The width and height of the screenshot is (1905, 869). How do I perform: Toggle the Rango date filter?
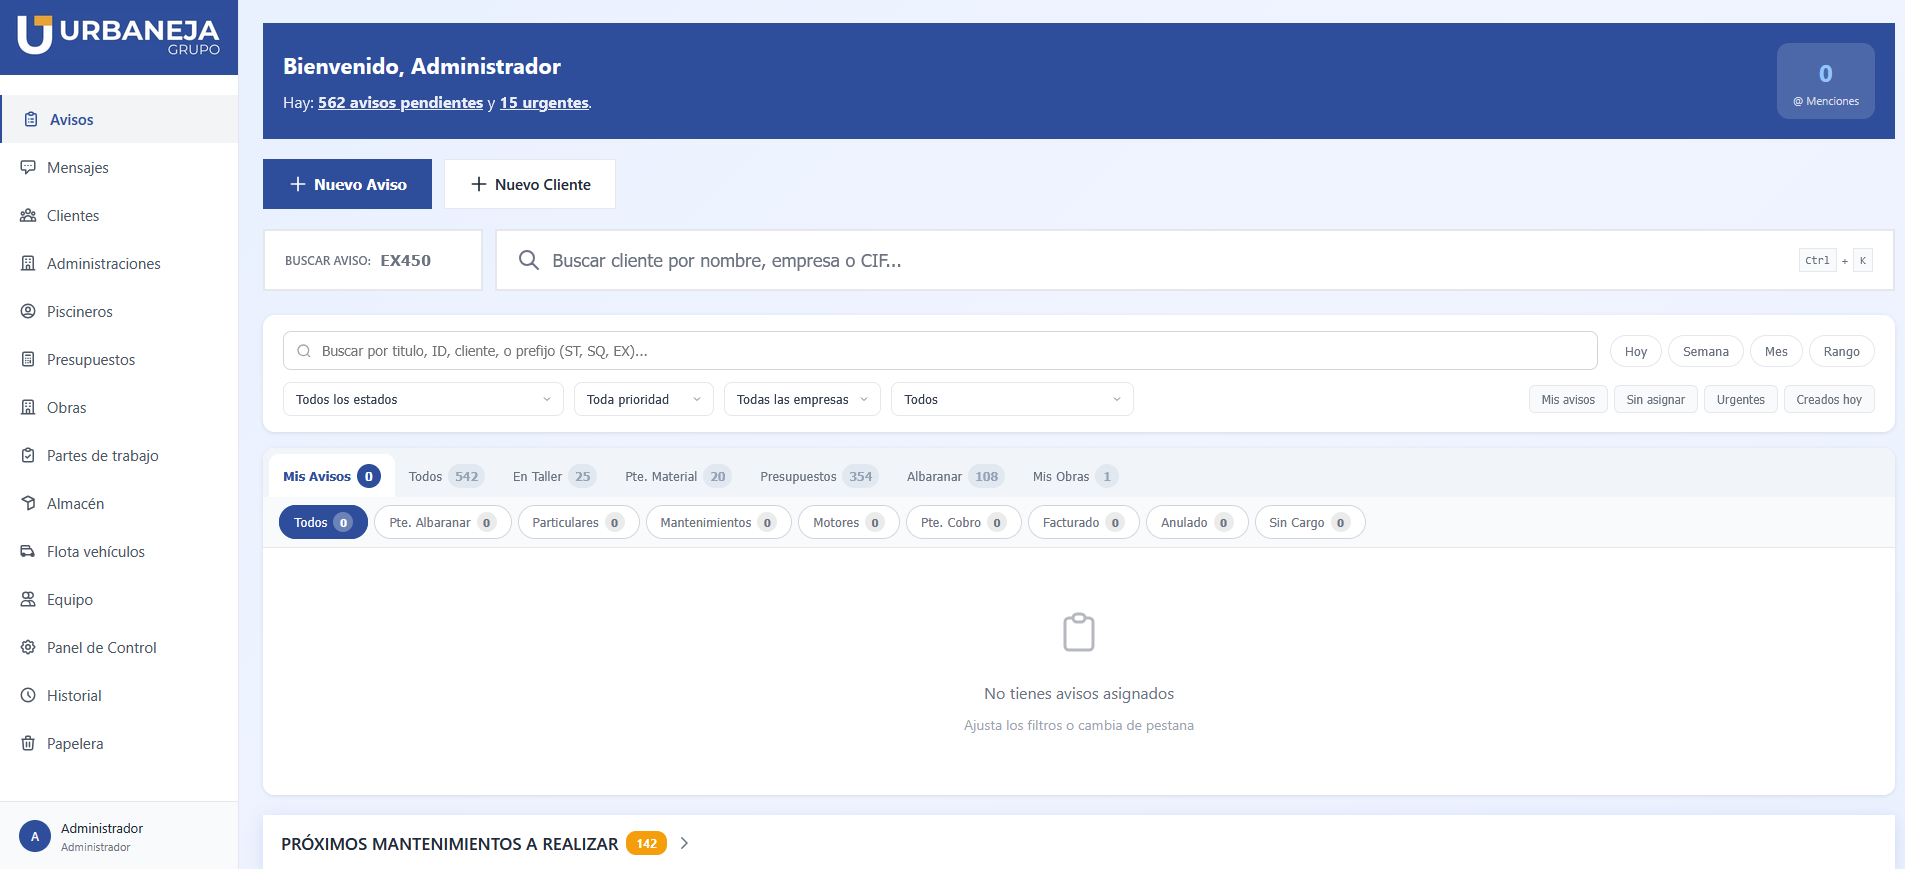[1841, 351]
